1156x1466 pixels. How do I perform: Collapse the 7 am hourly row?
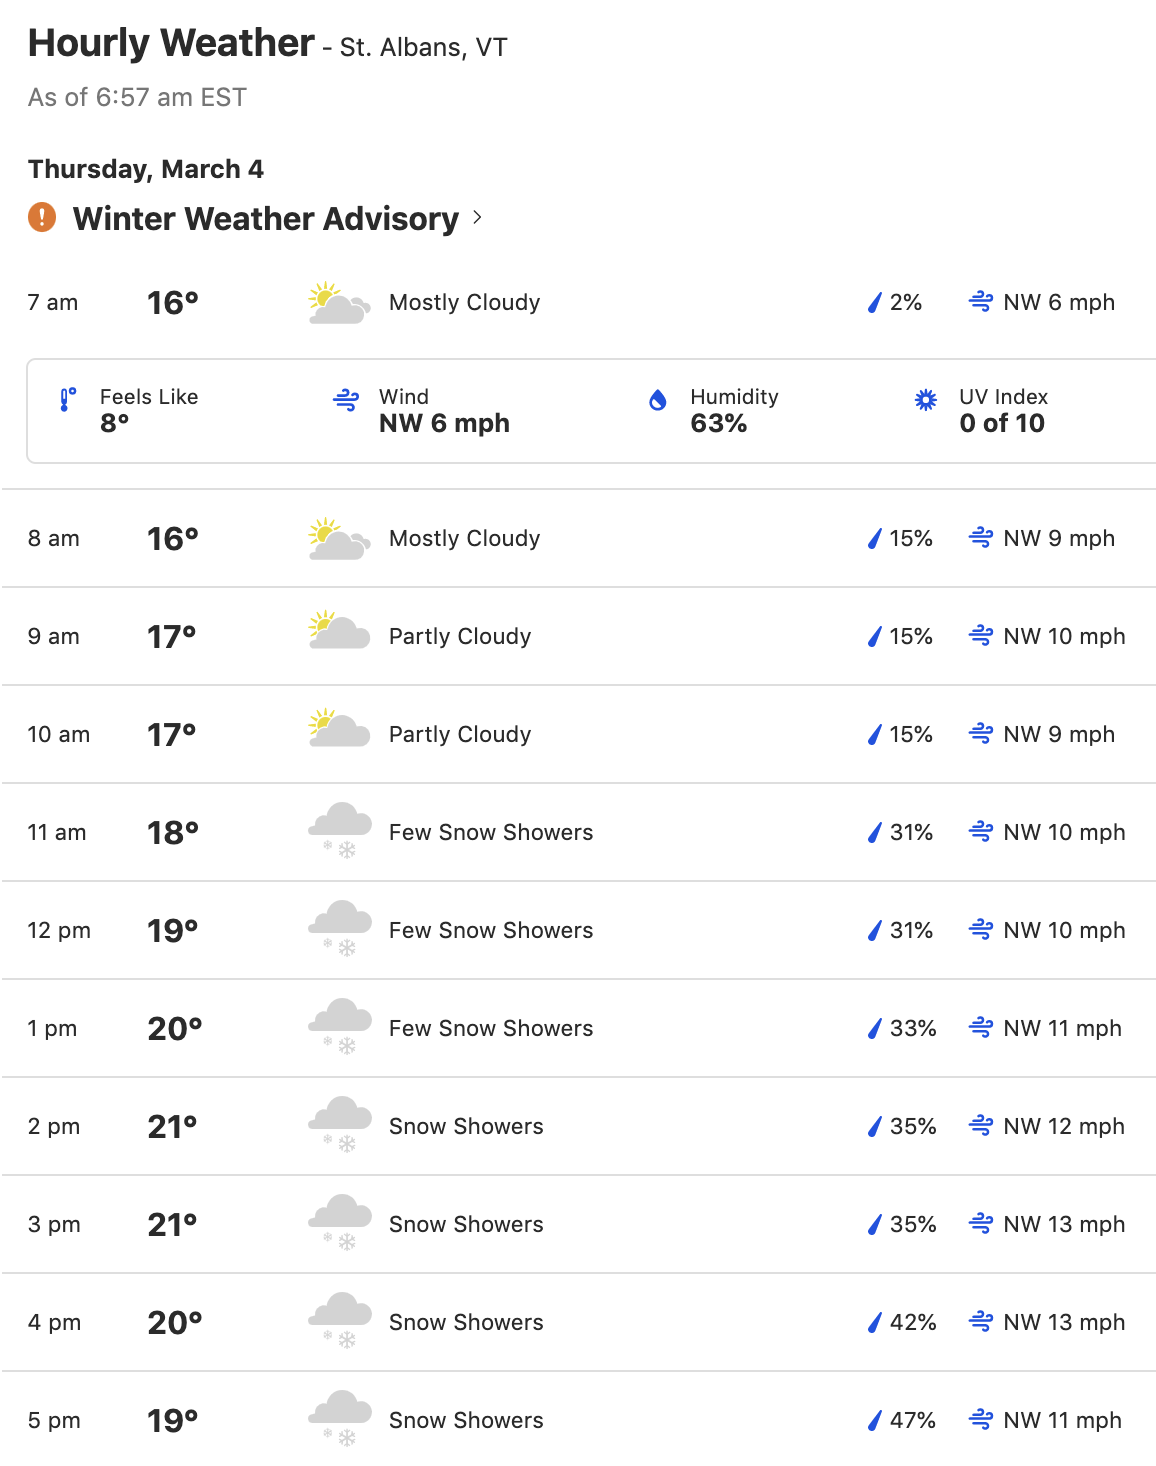pyautogui.click(x=579, y=302)
